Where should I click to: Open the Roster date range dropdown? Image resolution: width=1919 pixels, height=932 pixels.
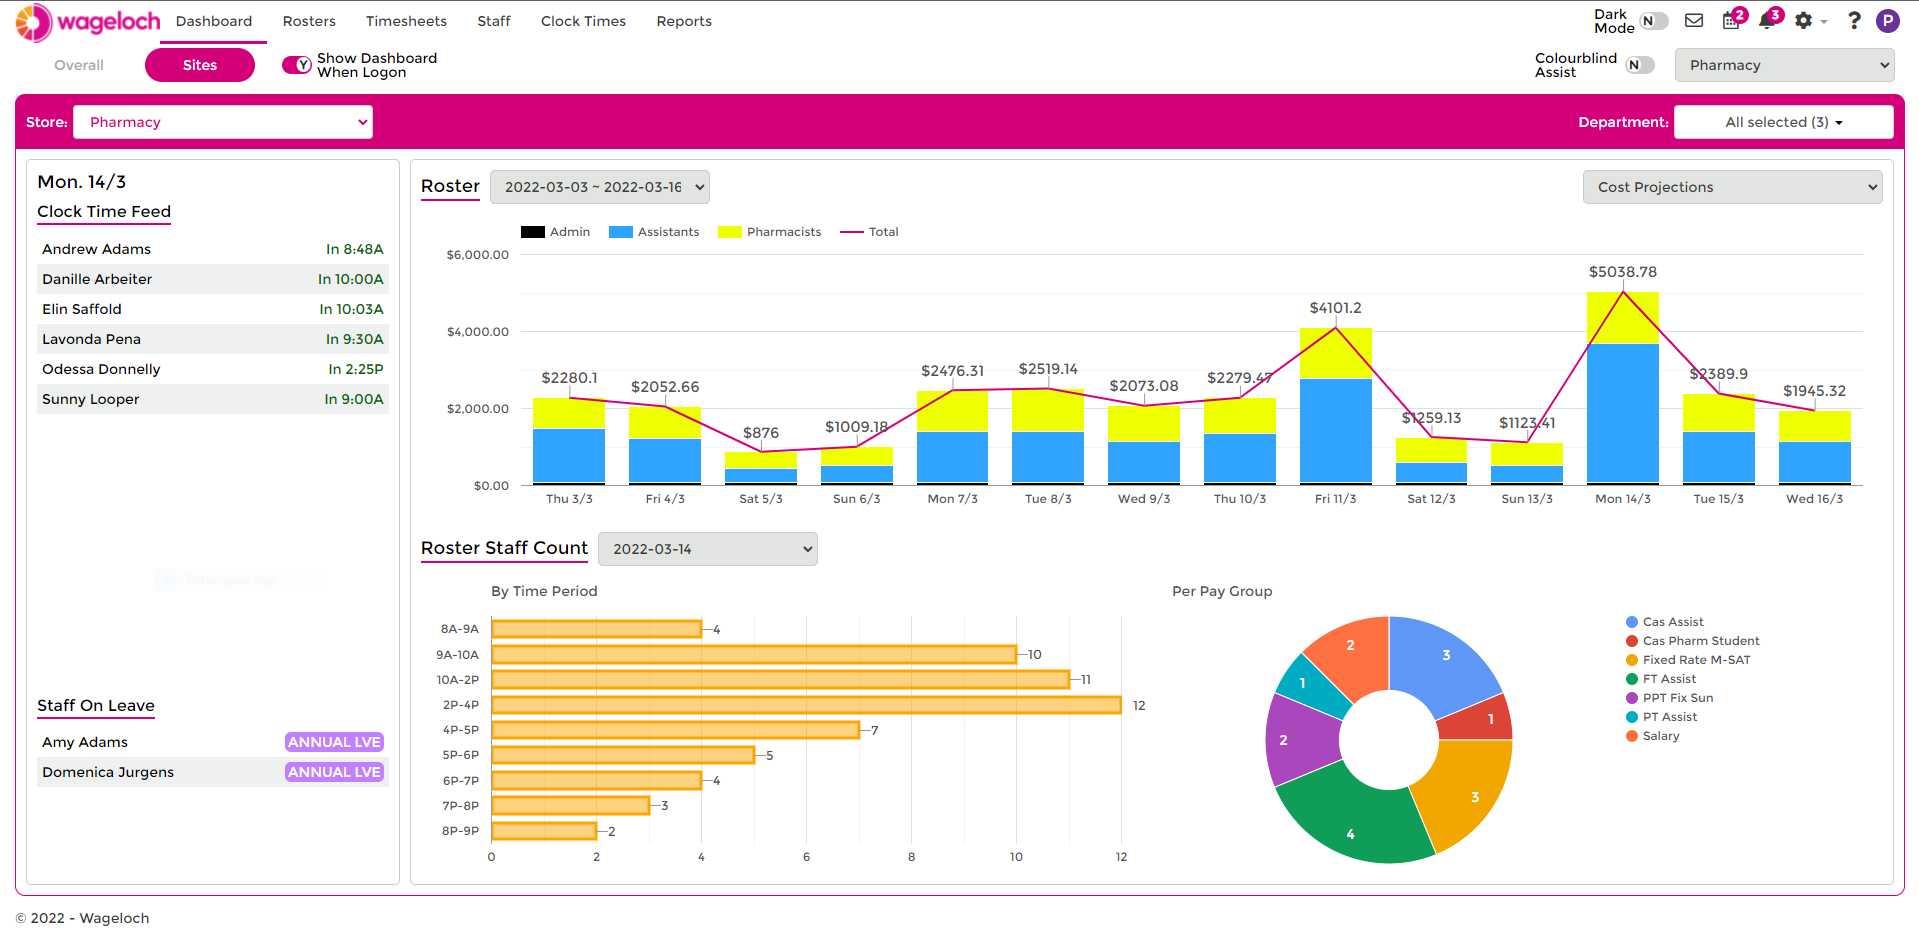click(600, 187)
